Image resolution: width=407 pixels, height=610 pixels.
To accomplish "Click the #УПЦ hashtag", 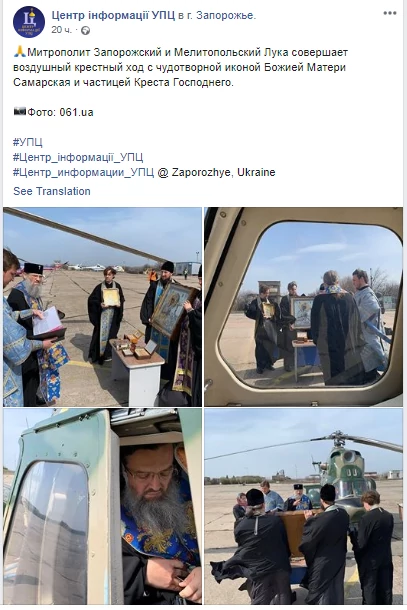I will tap(28, 142).
